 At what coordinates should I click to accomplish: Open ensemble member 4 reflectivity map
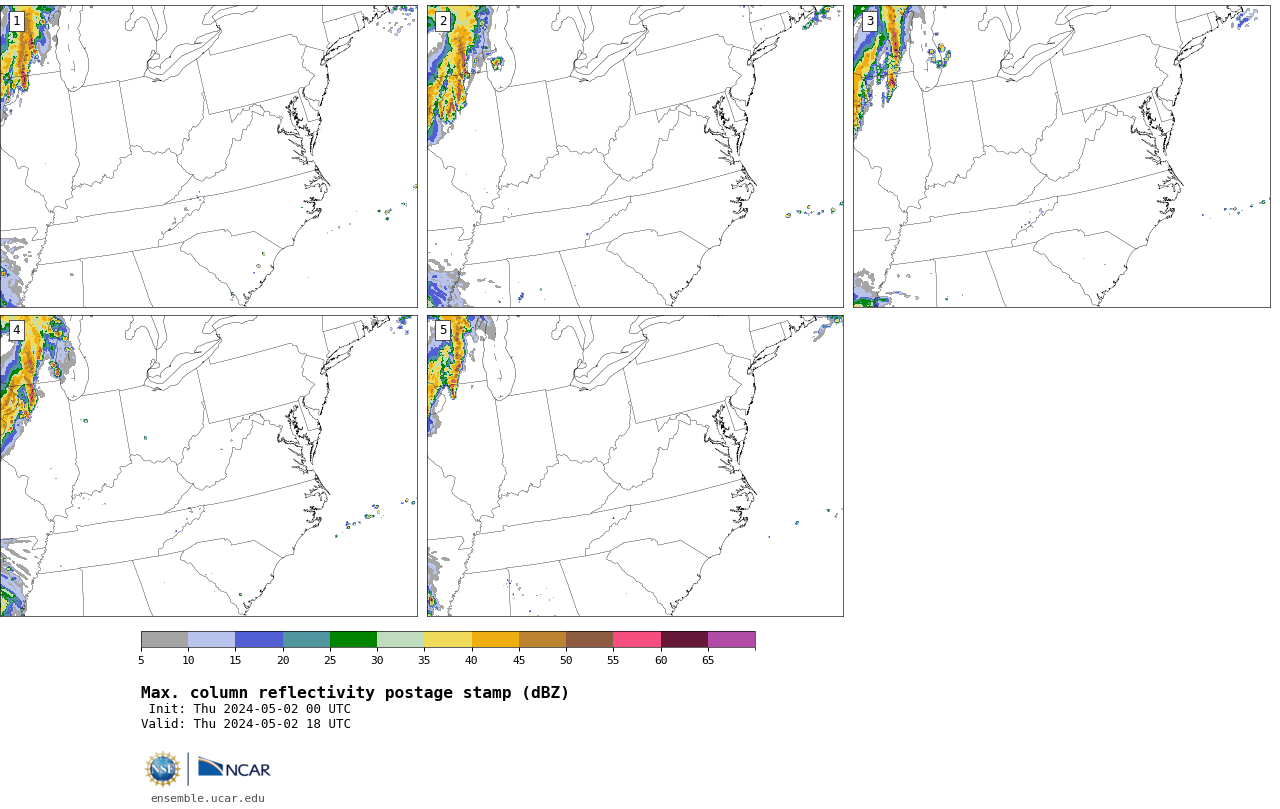208,466
